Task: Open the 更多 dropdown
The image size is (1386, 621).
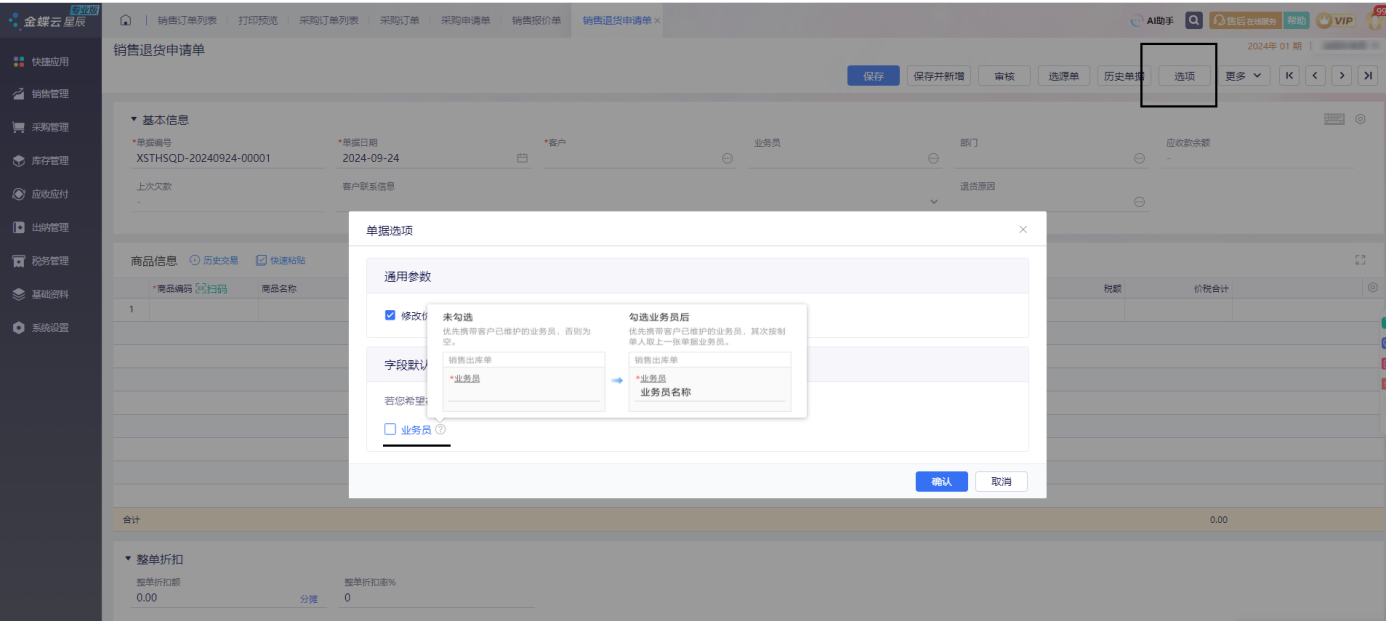Action: pyautogui.click(x=1244, y=75)
